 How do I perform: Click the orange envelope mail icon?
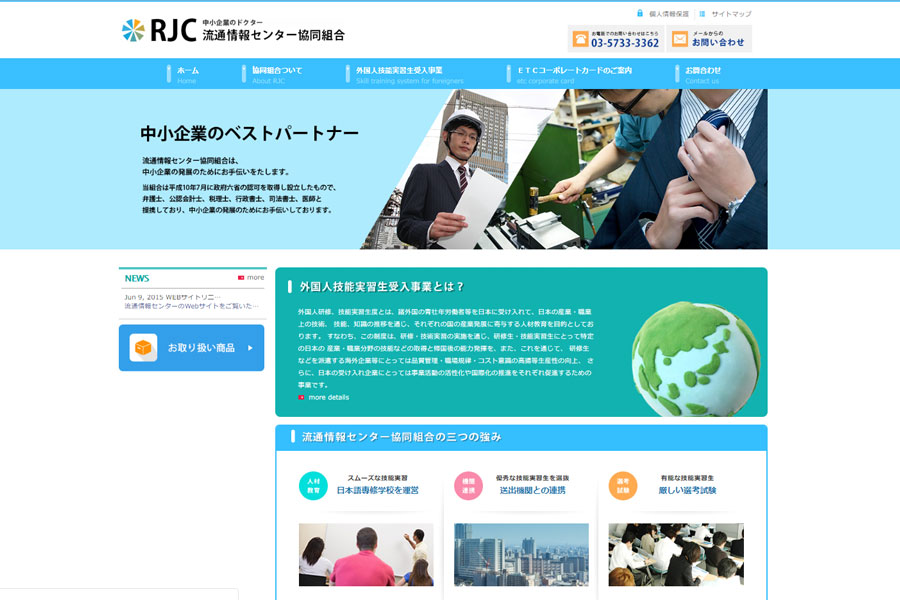680,39
